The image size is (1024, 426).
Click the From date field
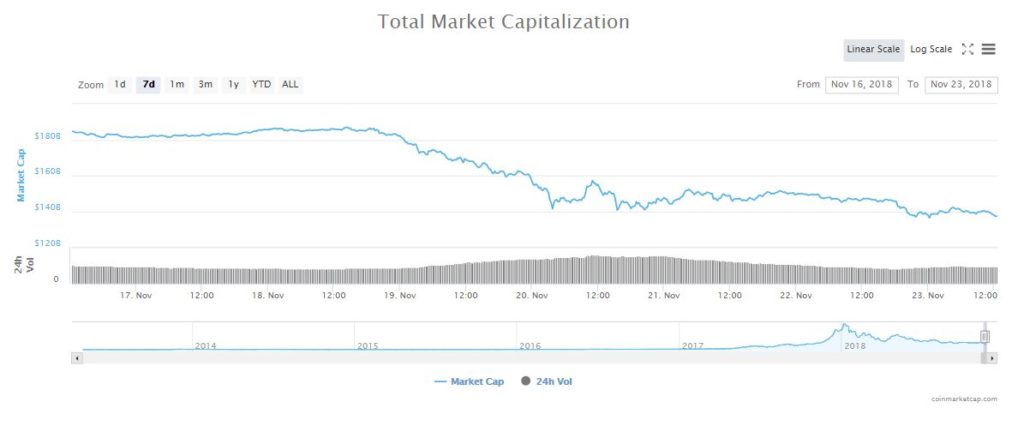tap(862, 84)
